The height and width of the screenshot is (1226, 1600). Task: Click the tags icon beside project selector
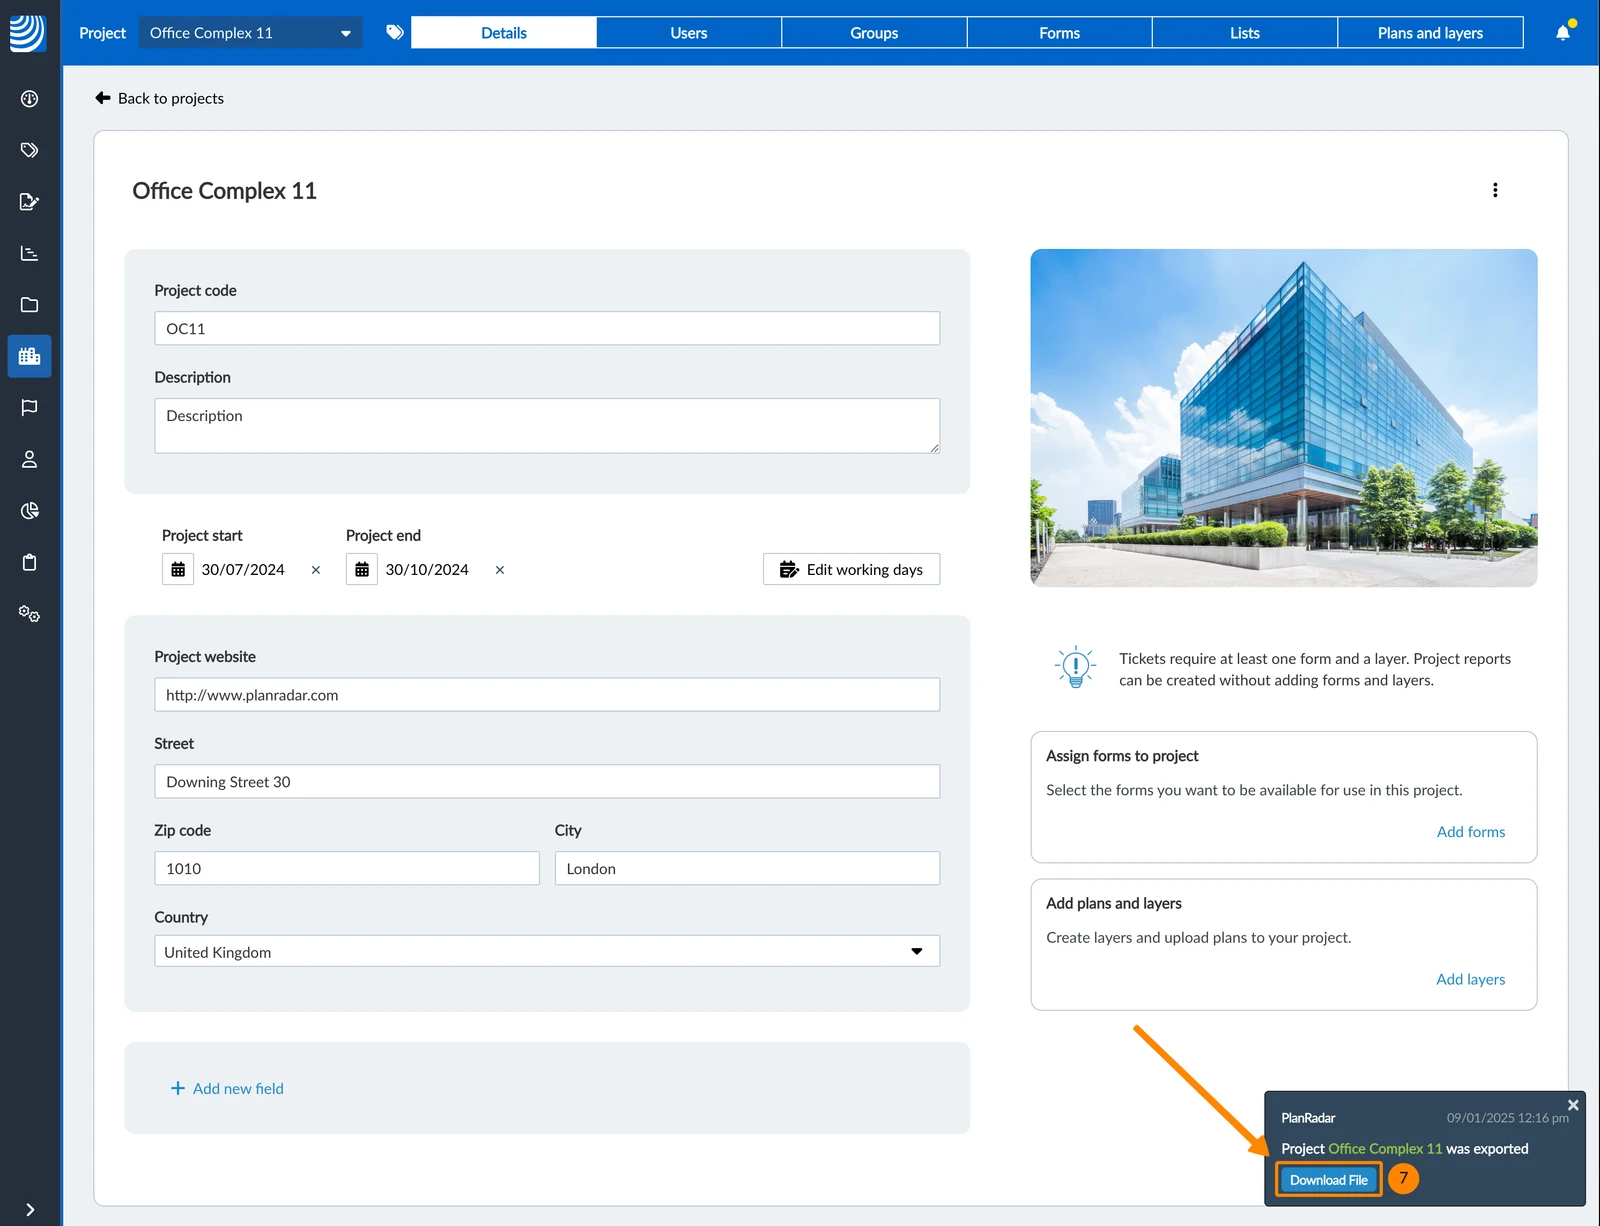click(x=395, y=33)
